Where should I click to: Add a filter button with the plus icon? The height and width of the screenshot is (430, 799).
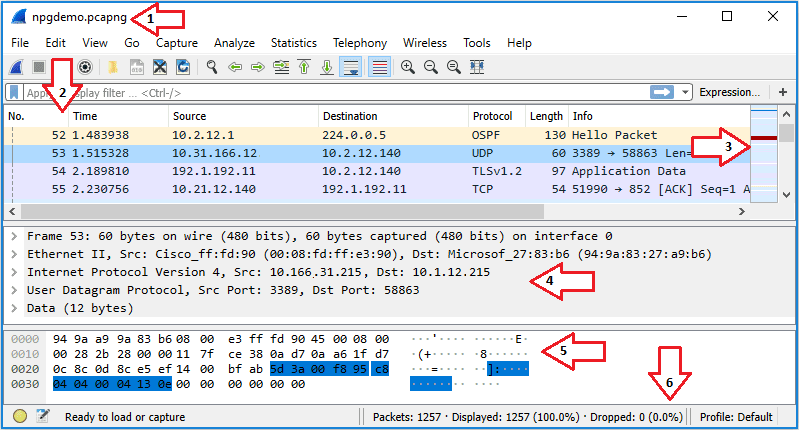point(783,92)
